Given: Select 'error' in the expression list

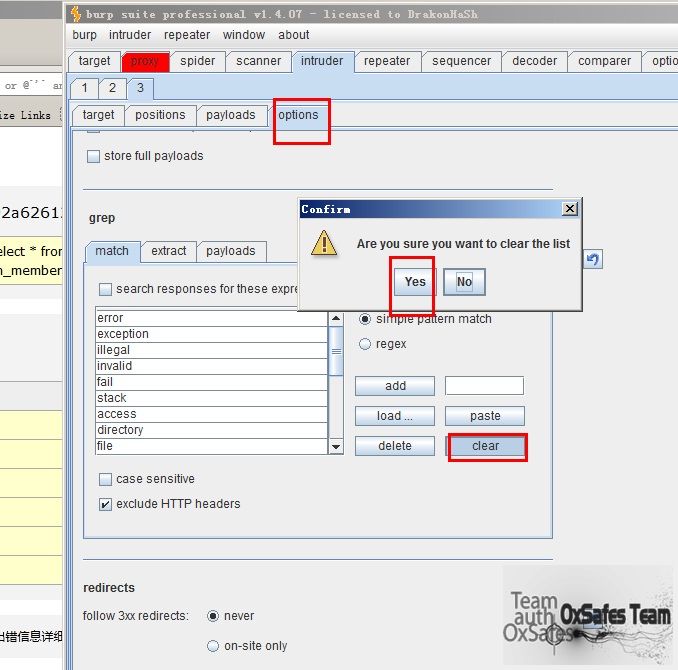Looking at the screenshot, I should 211,318.
